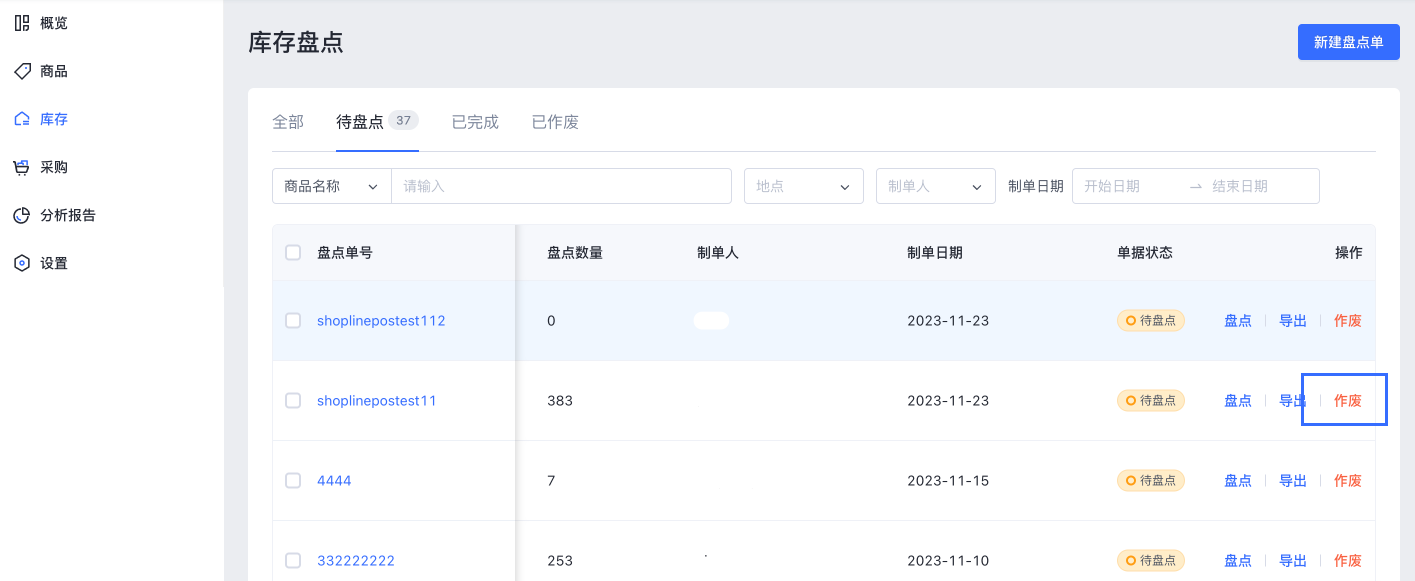This screenshot has width=1415, height=581.
Task: Check the box for order 332222222
Action: (293, 561)
